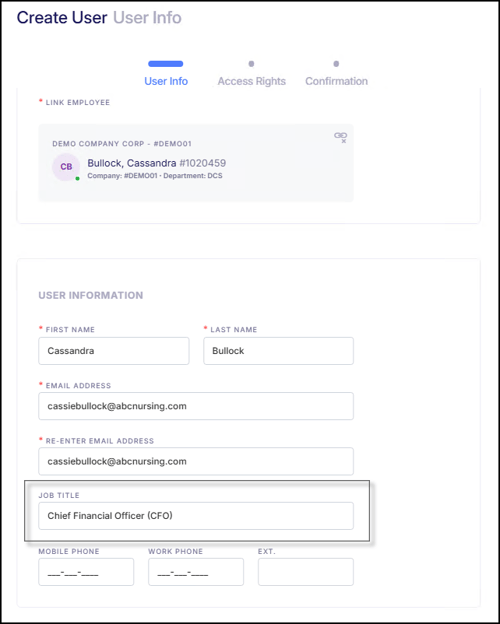Viewport: 500px width, 624px height.
Task: Open the Confirmation step tab
Action: (336, 81)
